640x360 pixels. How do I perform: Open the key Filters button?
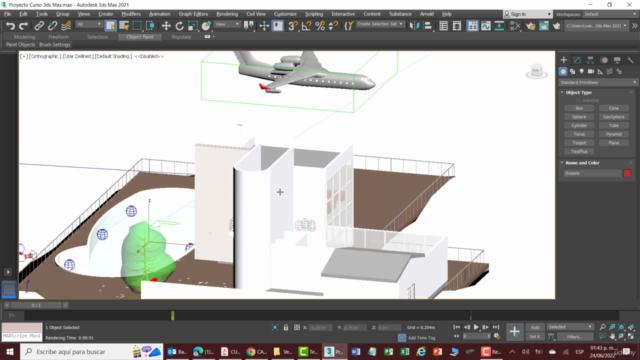coord(575,337)
